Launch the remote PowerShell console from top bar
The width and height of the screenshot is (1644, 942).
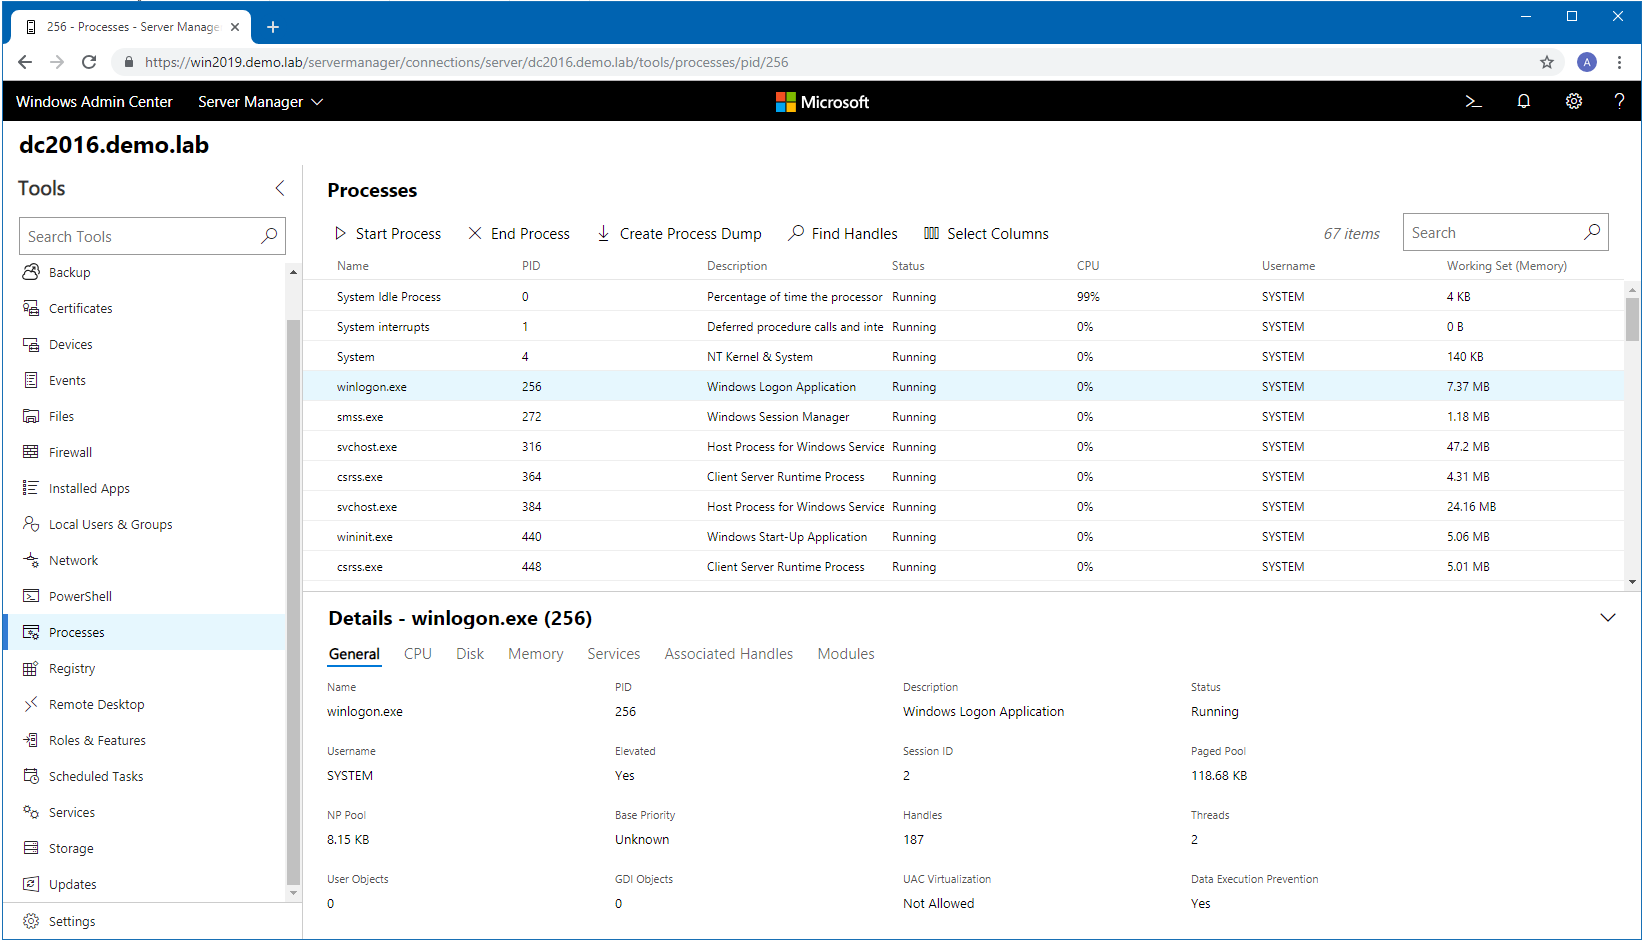coord(1473,101)
